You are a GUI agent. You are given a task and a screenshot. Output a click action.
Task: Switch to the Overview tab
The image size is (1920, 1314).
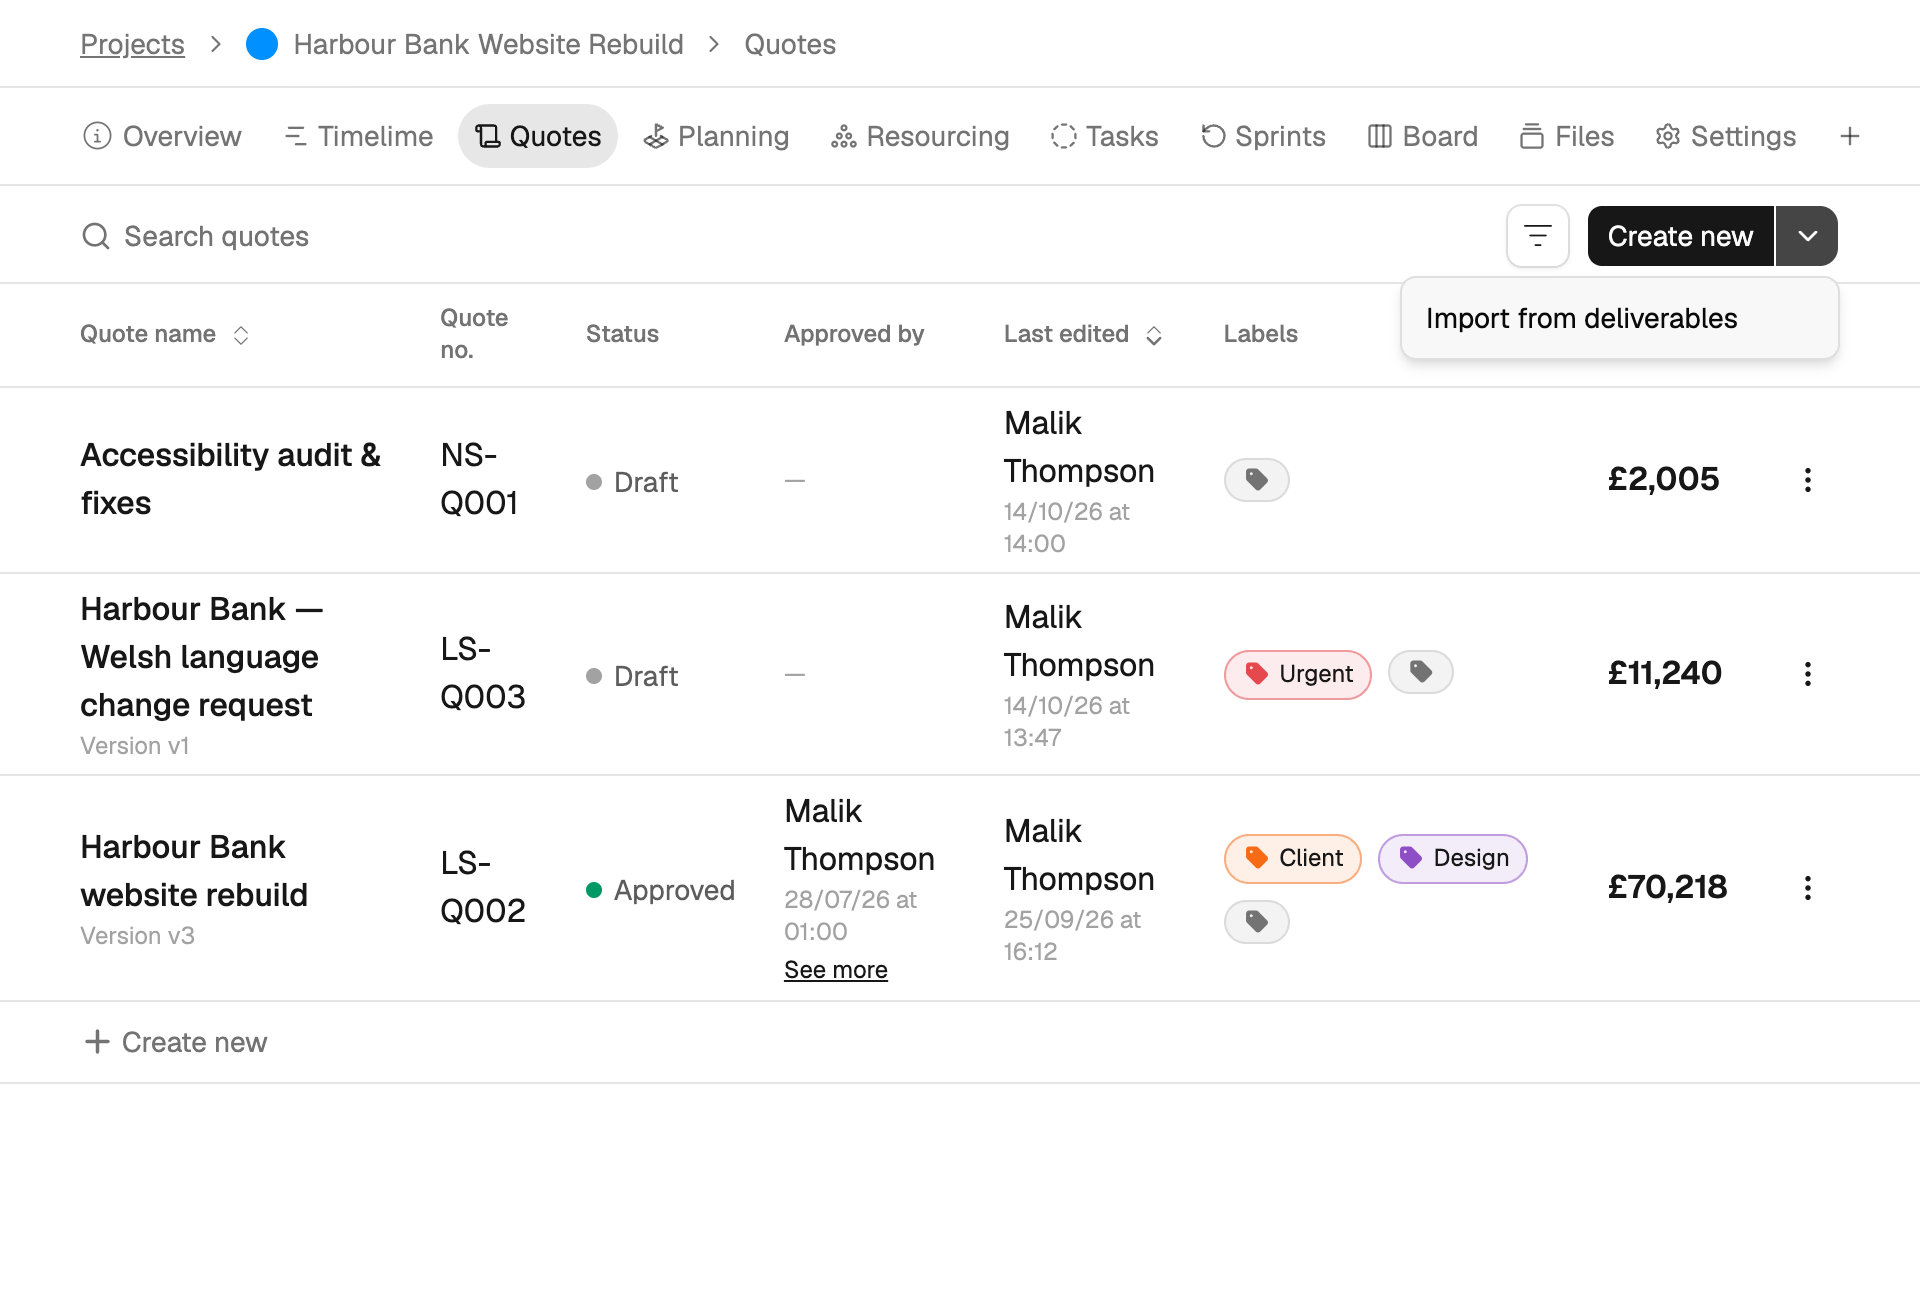click(162, 136)
